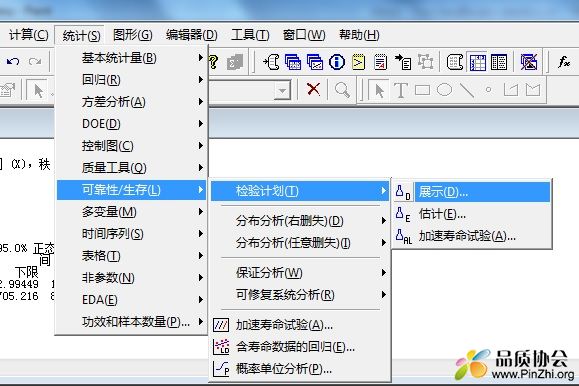Open Help via the question mark icon

pos(213,62)
